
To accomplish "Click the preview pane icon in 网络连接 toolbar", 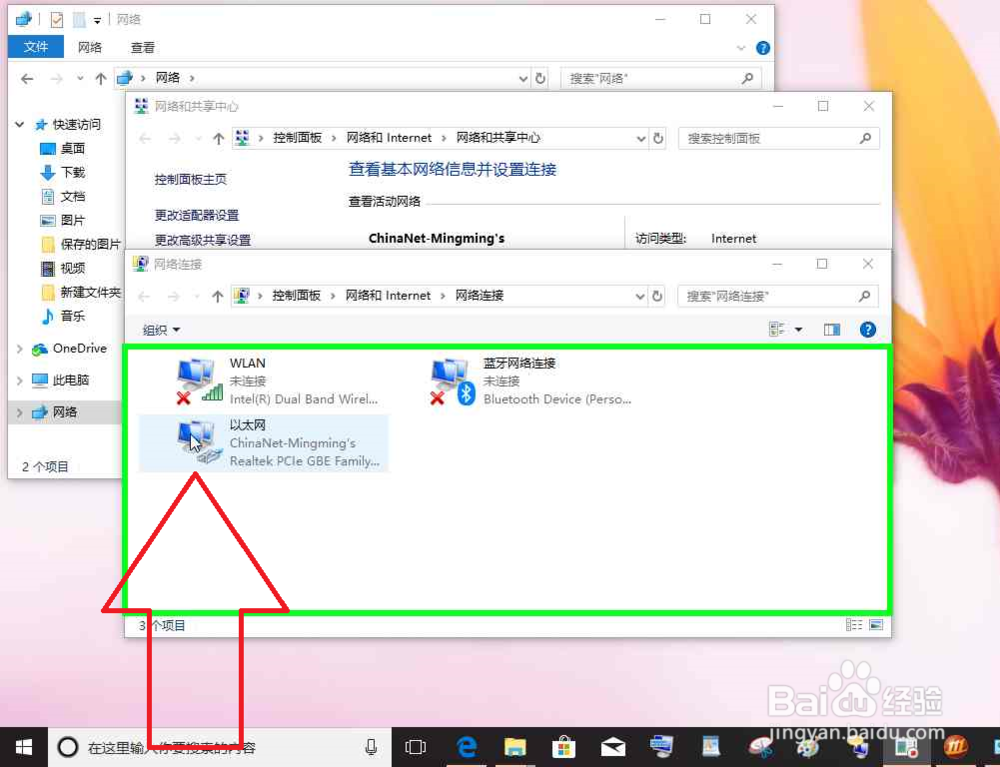I will coord(831,329).
